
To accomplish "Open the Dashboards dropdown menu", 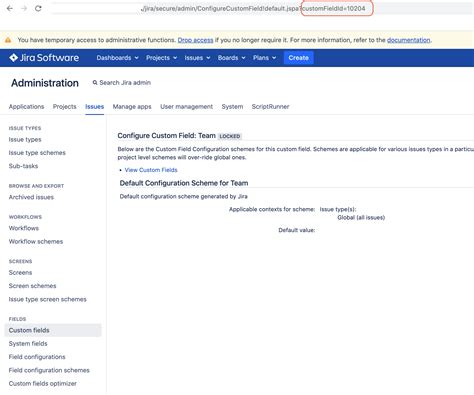I will 117,58.
